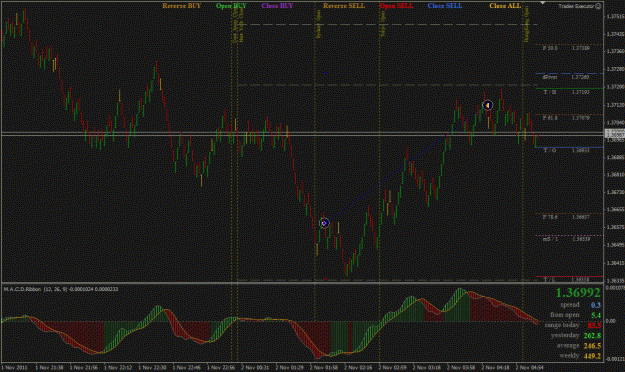
Task: Click the Reverse SELL label
Action: pos(344,6)
